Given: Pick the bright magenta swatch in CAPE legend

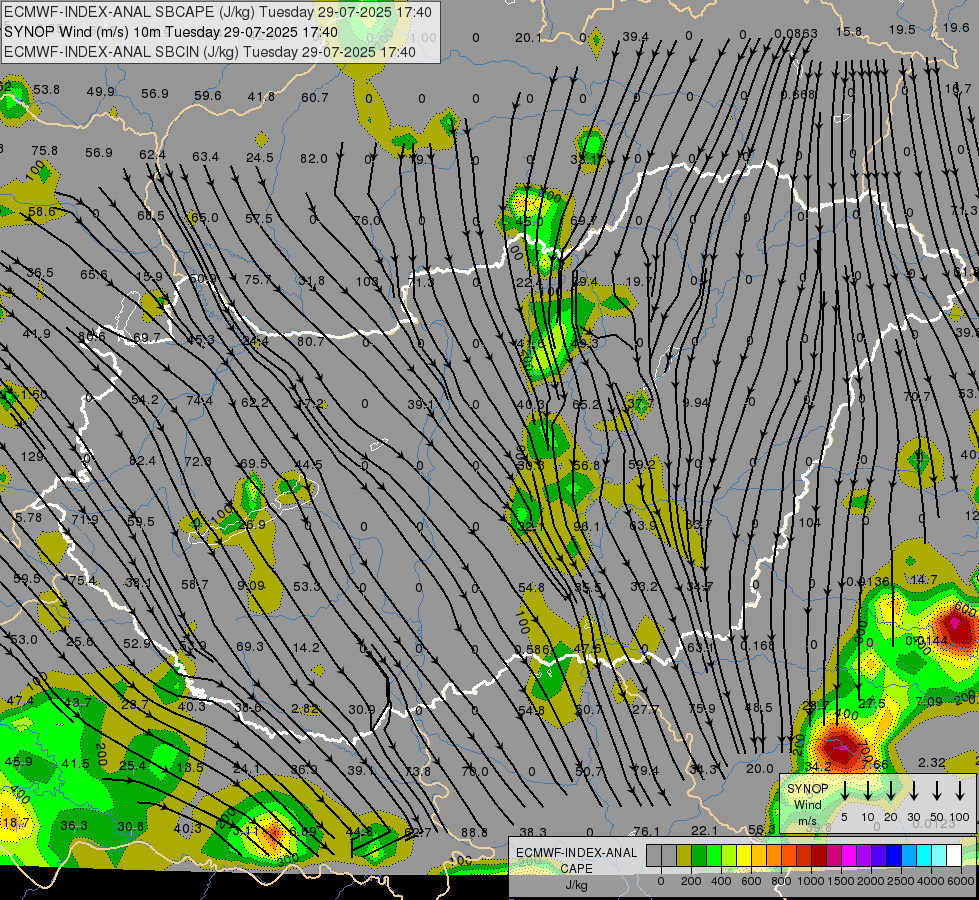Looking at the screenshot, I should pos(849,856).
